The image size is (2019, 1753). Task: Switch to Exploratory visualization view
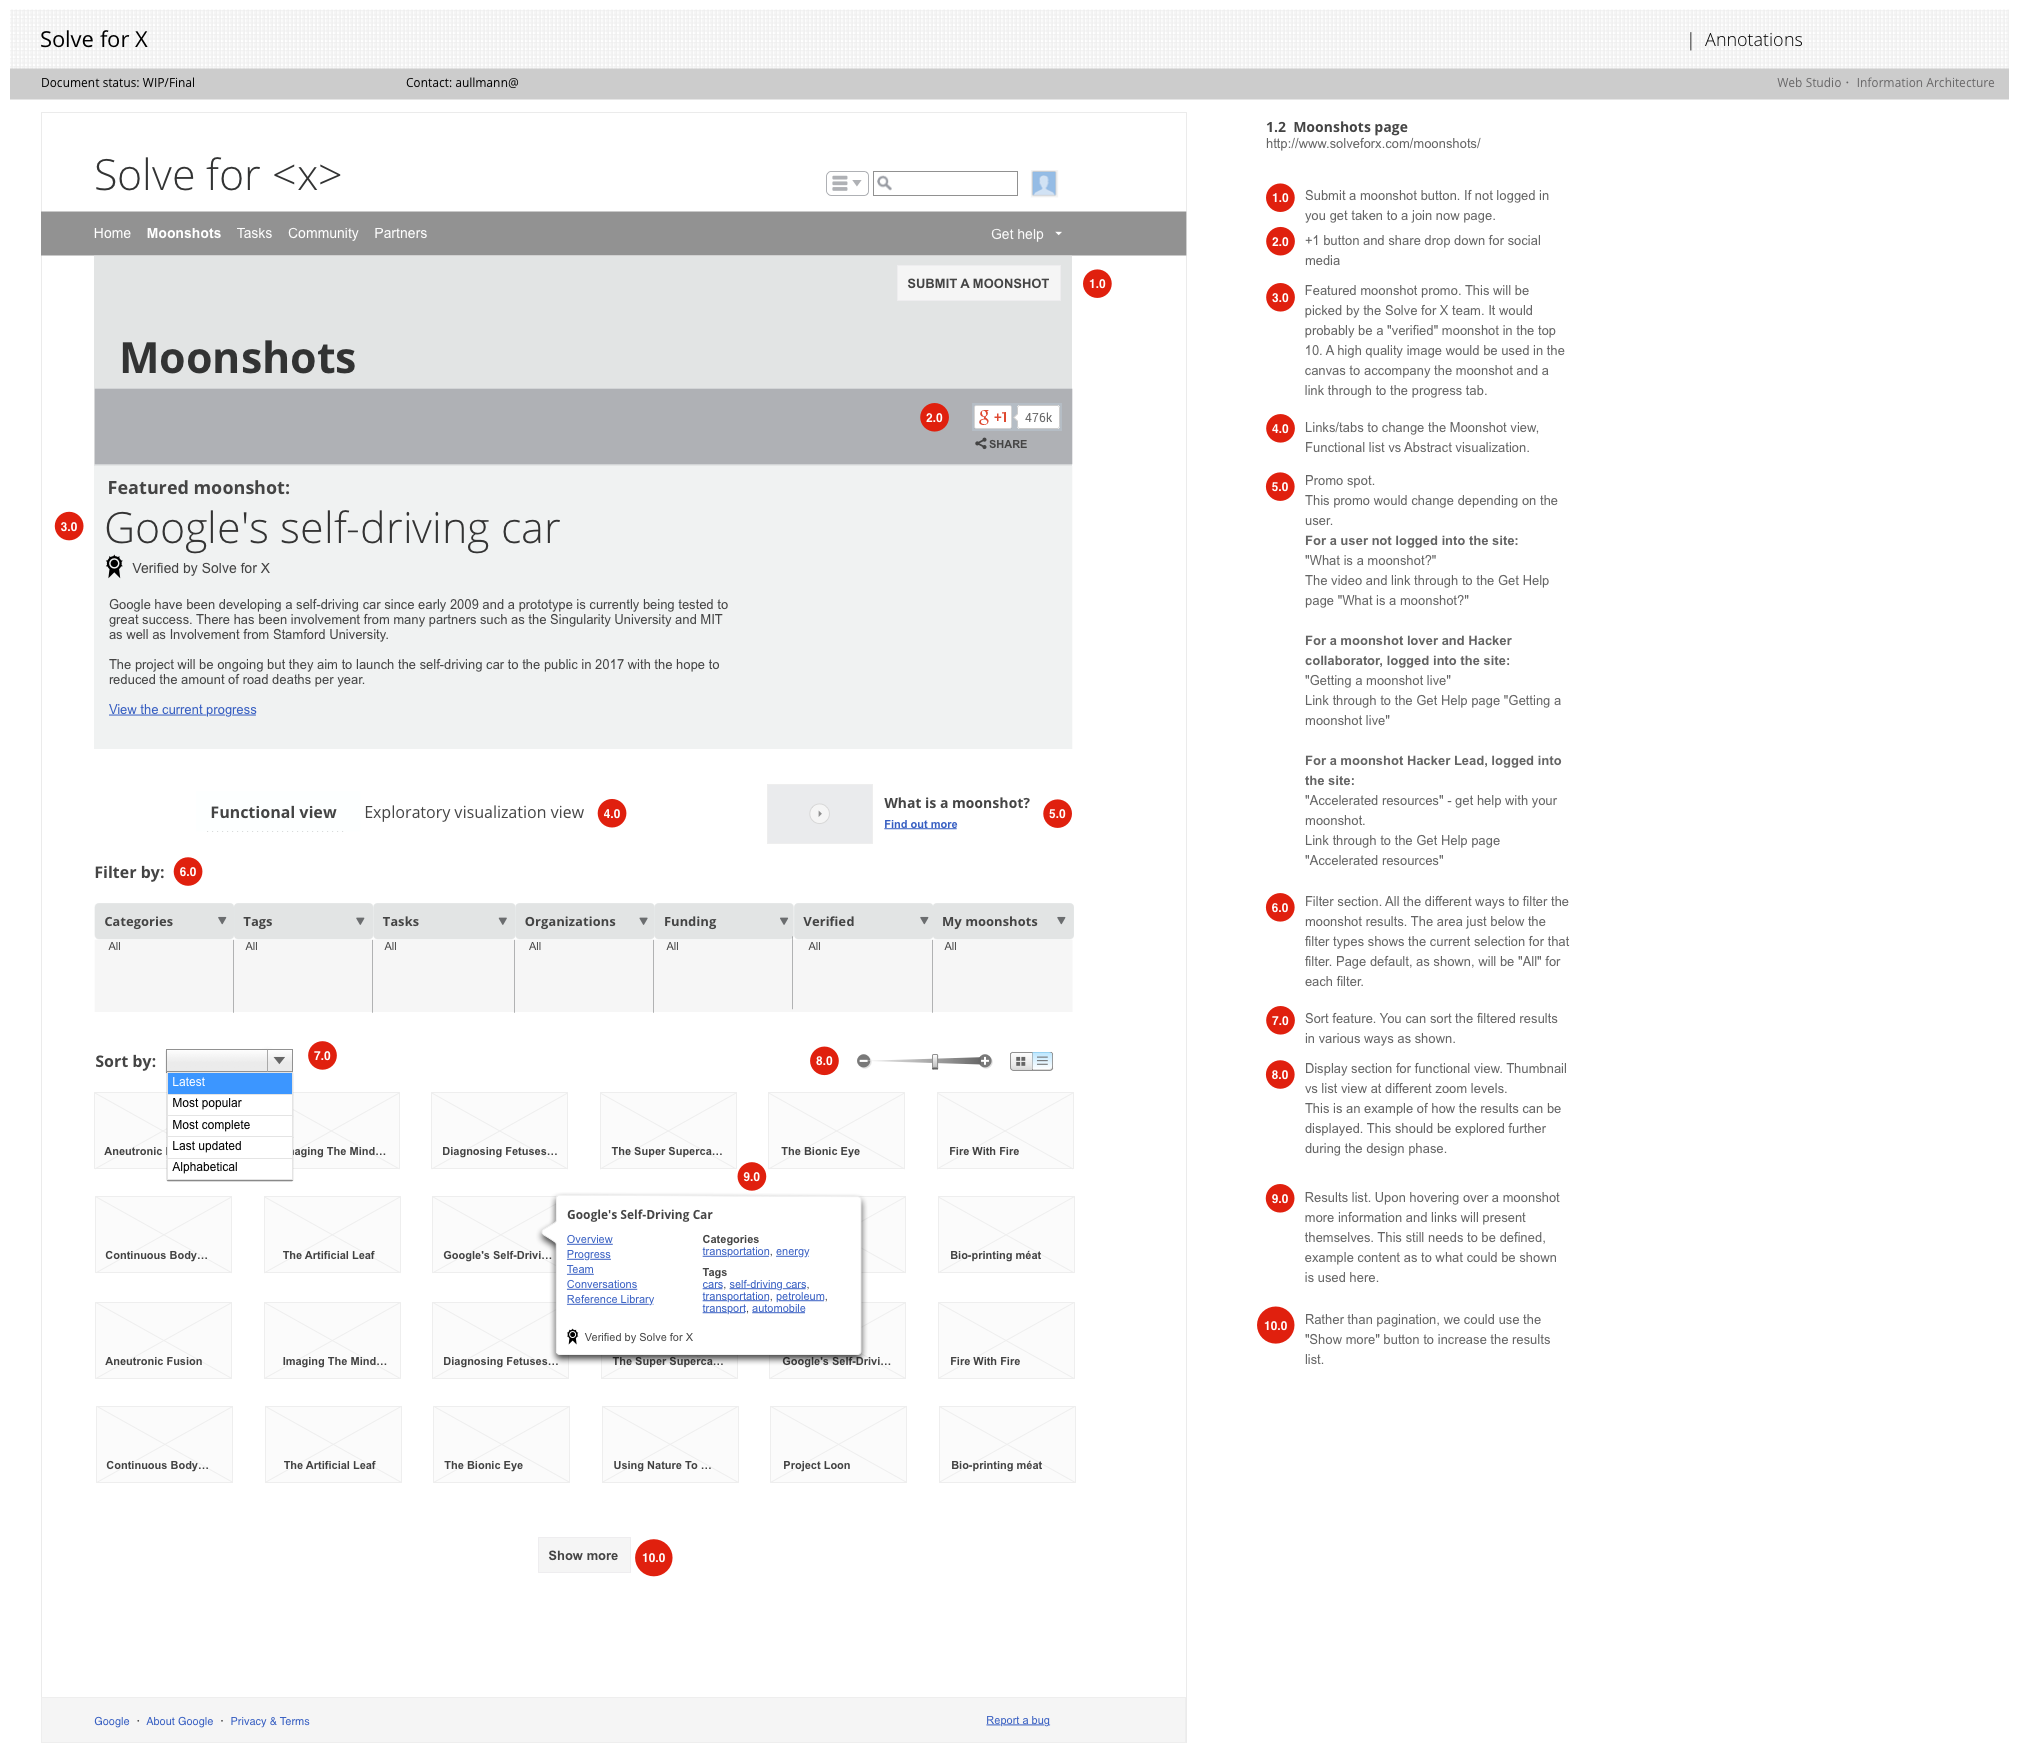474,813
